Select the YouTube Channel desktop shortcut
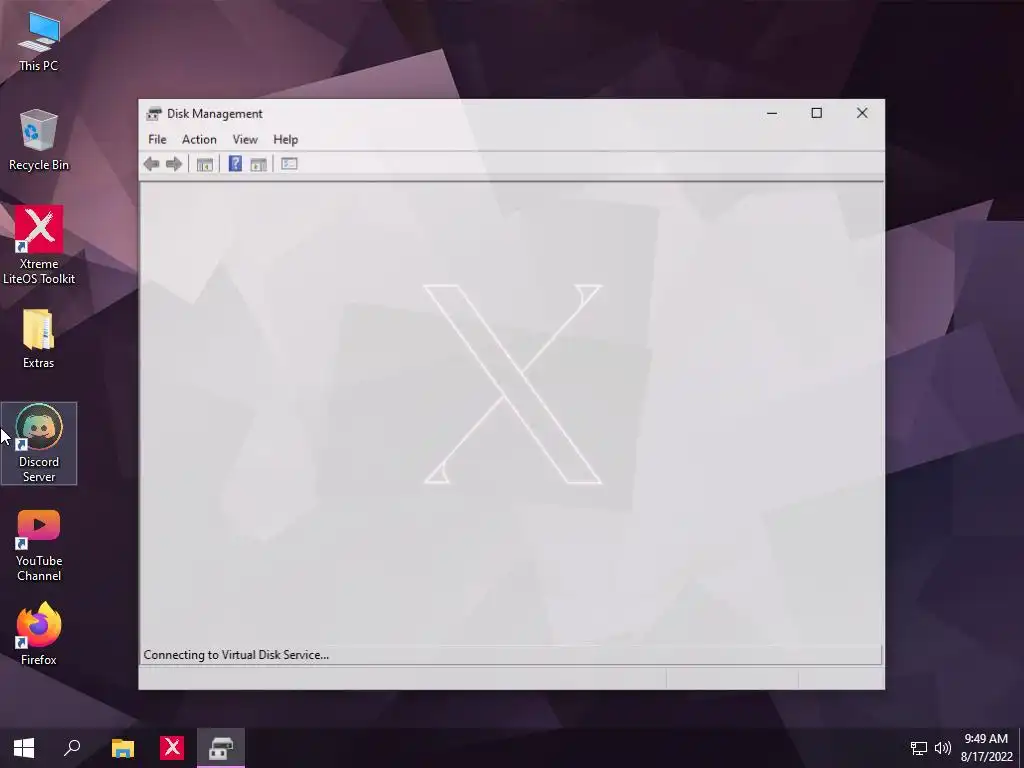This screenshot has width=1024, height=768. [x=39, y=545]
